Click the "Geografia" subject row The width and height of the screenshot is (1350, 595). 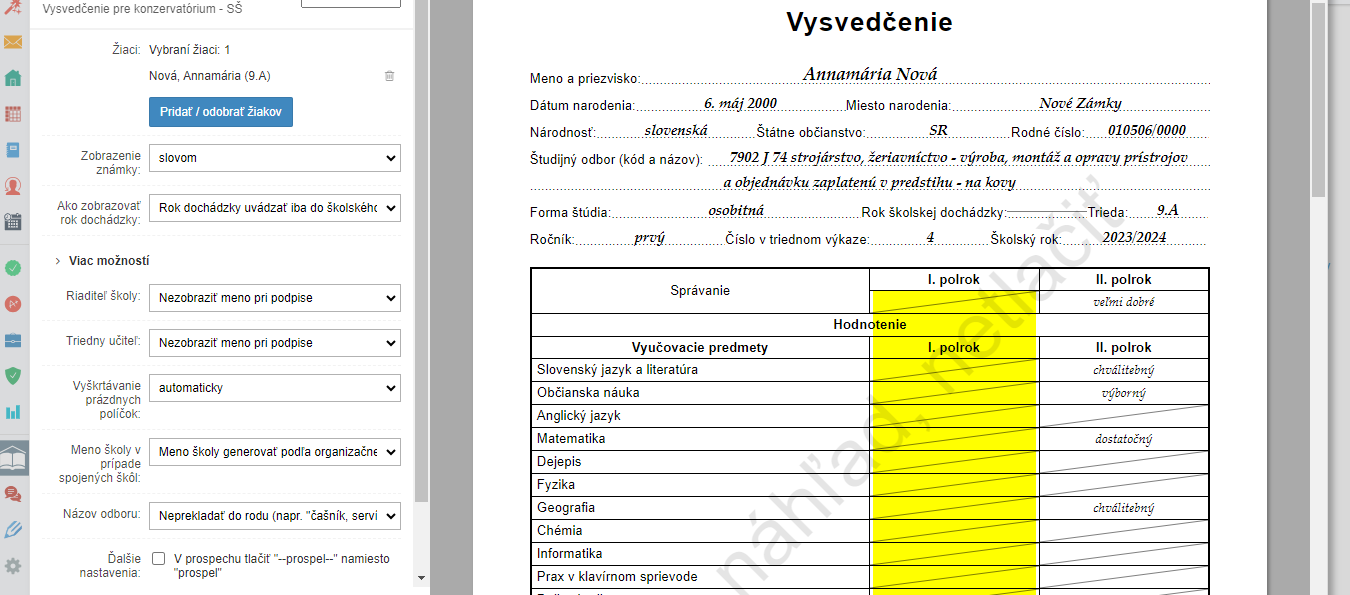[700, 508]
